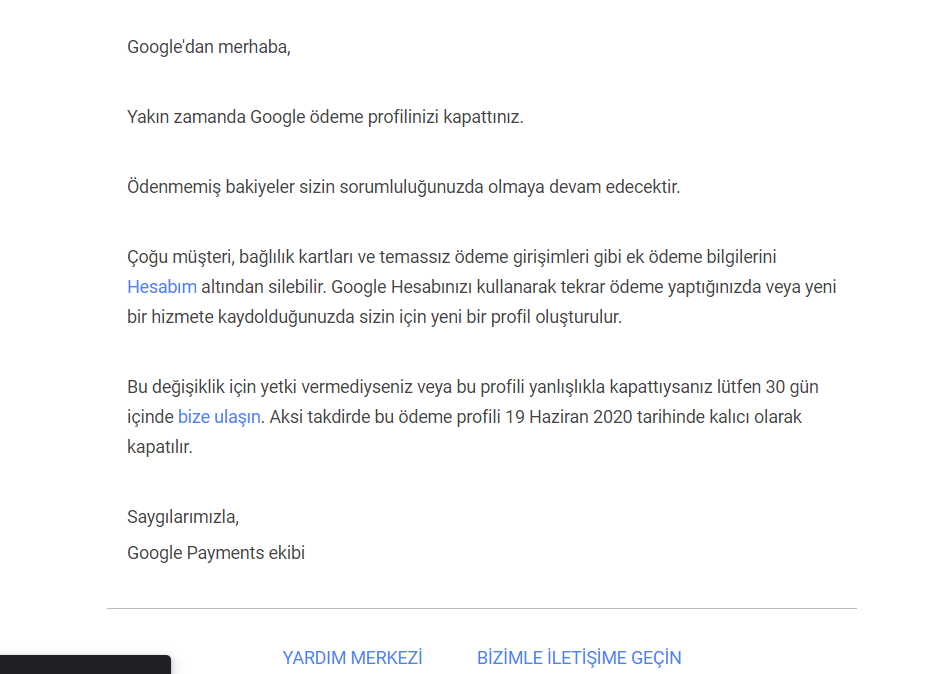This screenshot has height=674, width=952.
Task: Select BİZİMLE İLETİŞİME GEÇİN link
Action: (x=579, y=658)
